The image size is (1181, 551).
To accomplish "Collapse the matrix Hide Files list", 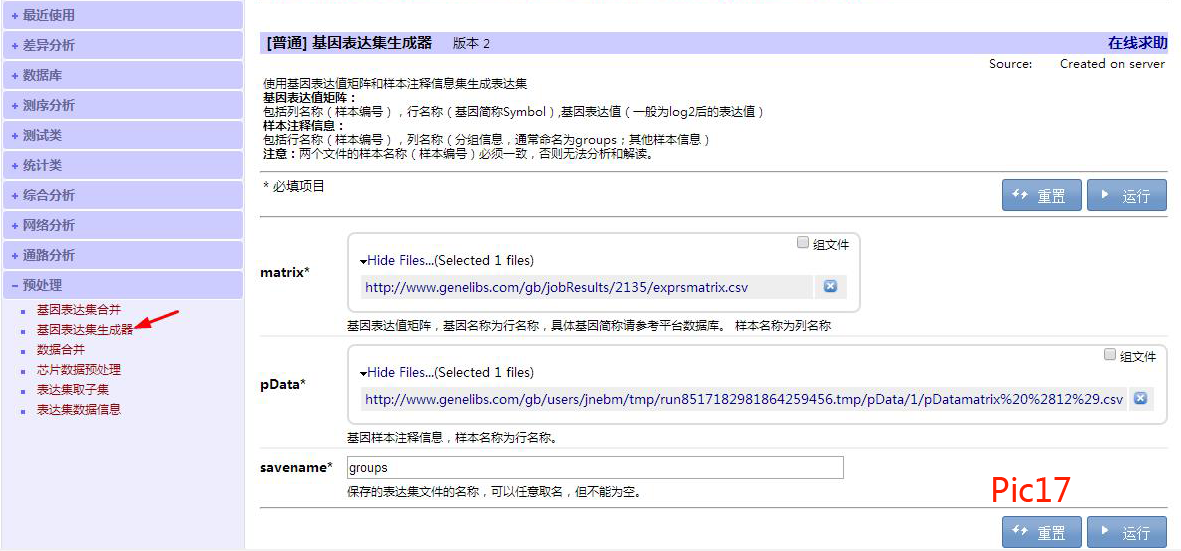I will [397, 260].
